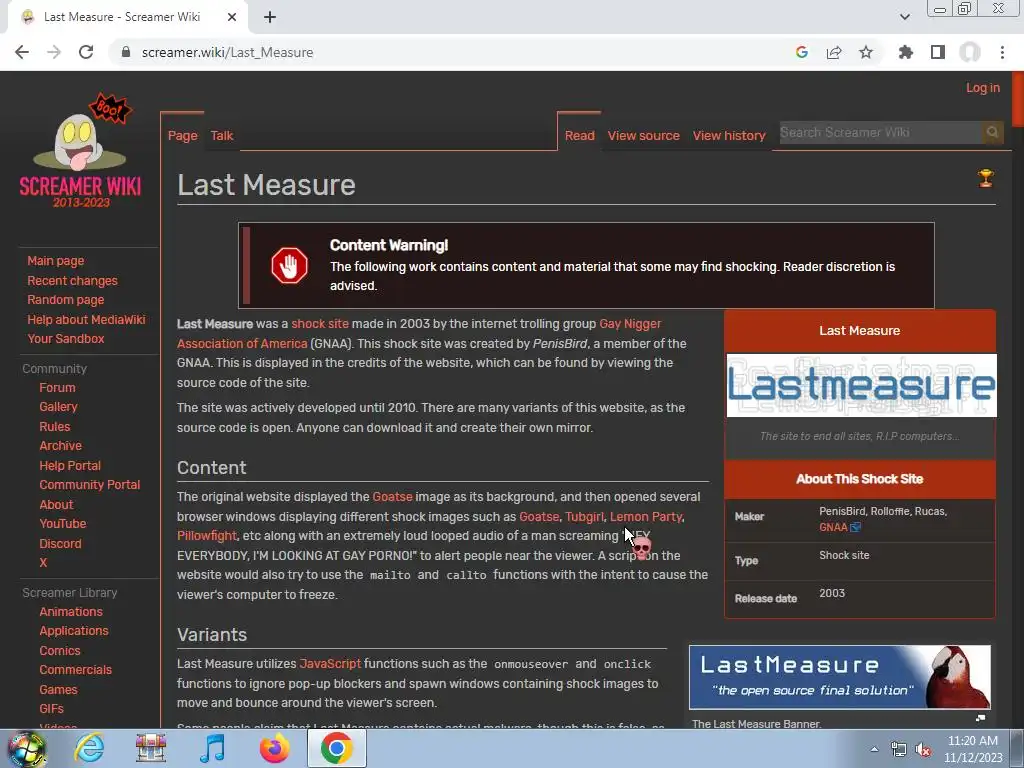Click the muted volume tray icon

923,750
